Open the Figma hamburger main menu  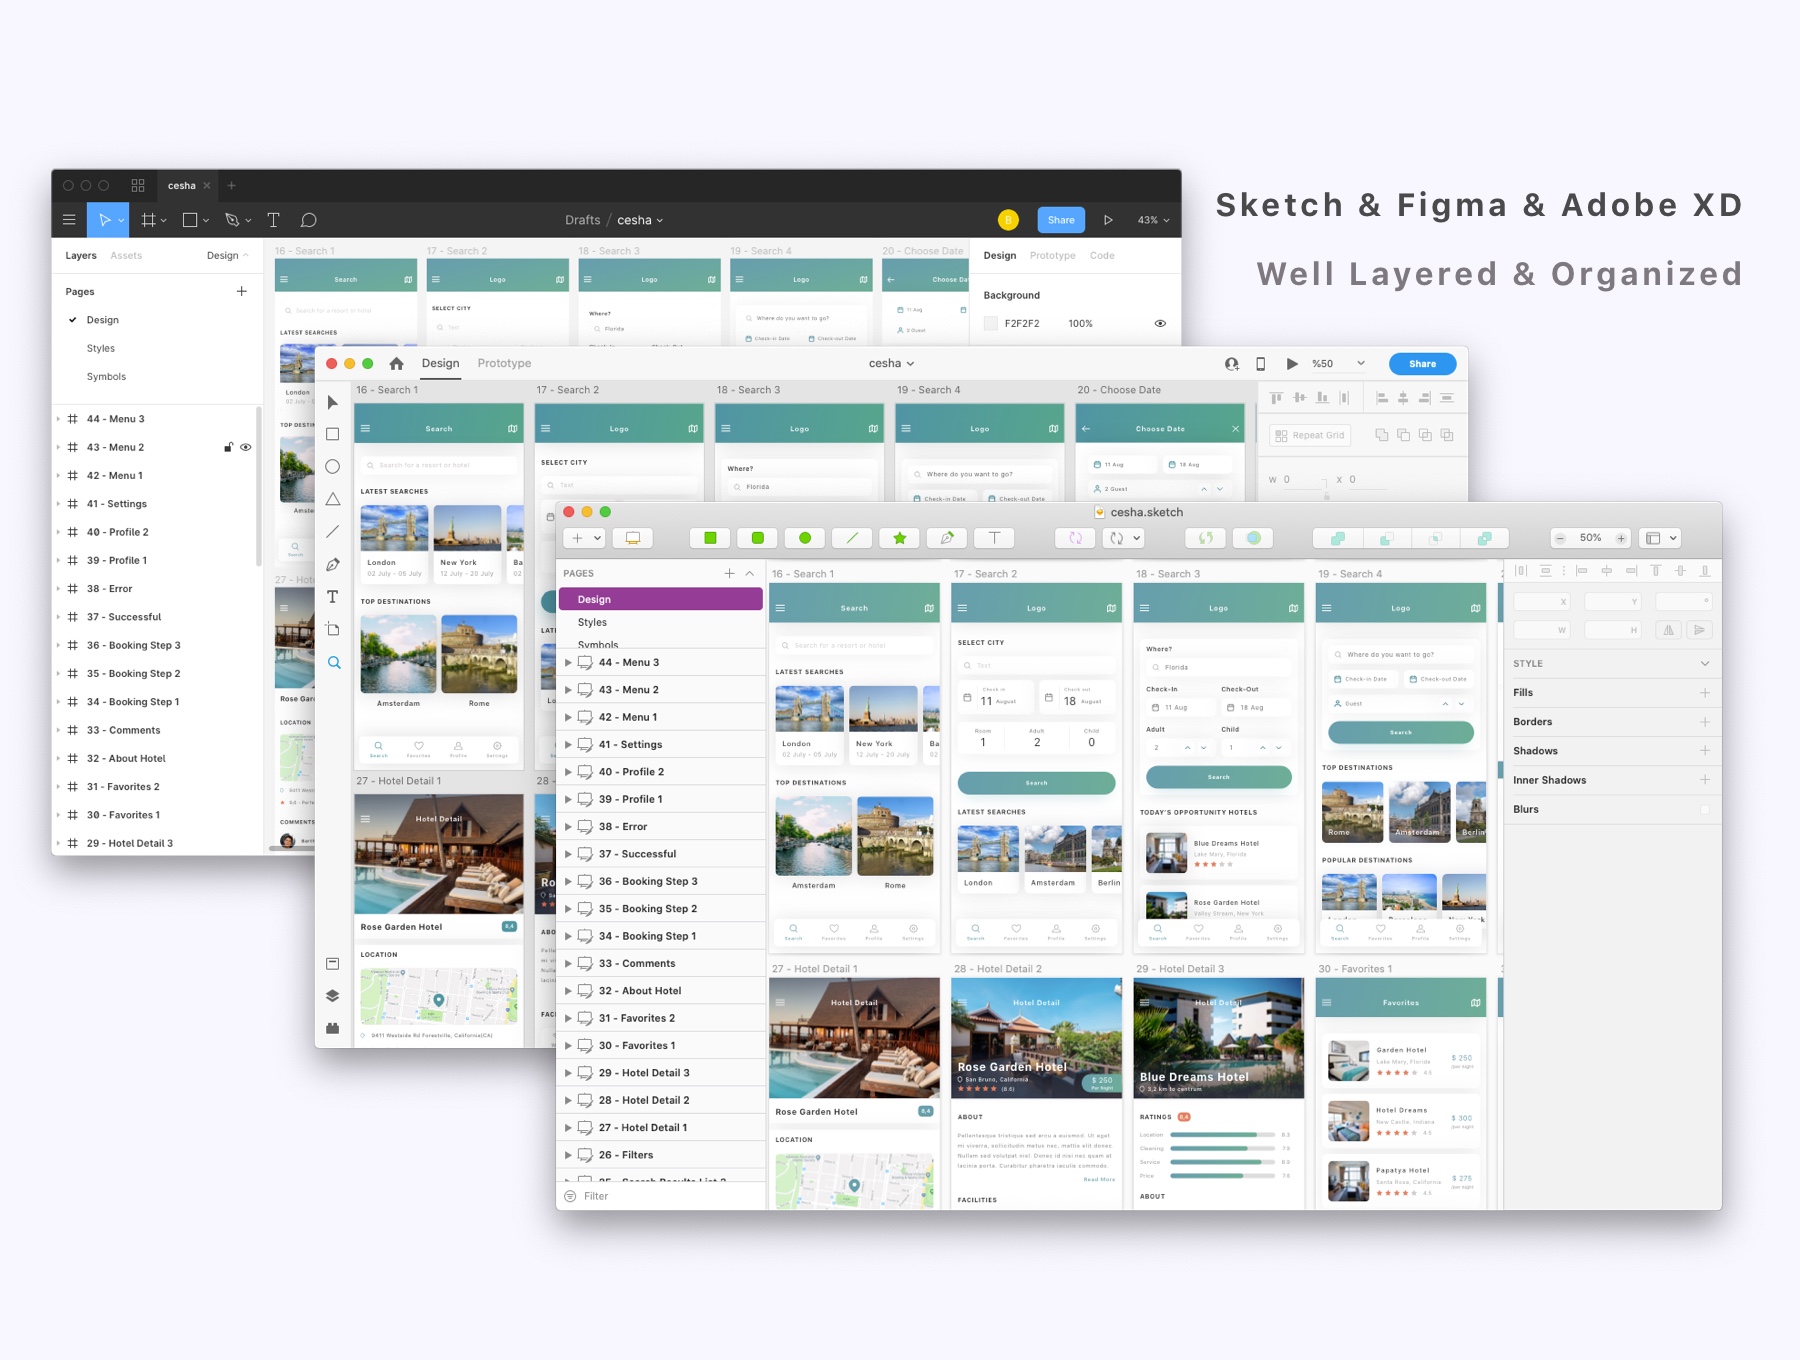pyautogui.click(x=69, y=220)
